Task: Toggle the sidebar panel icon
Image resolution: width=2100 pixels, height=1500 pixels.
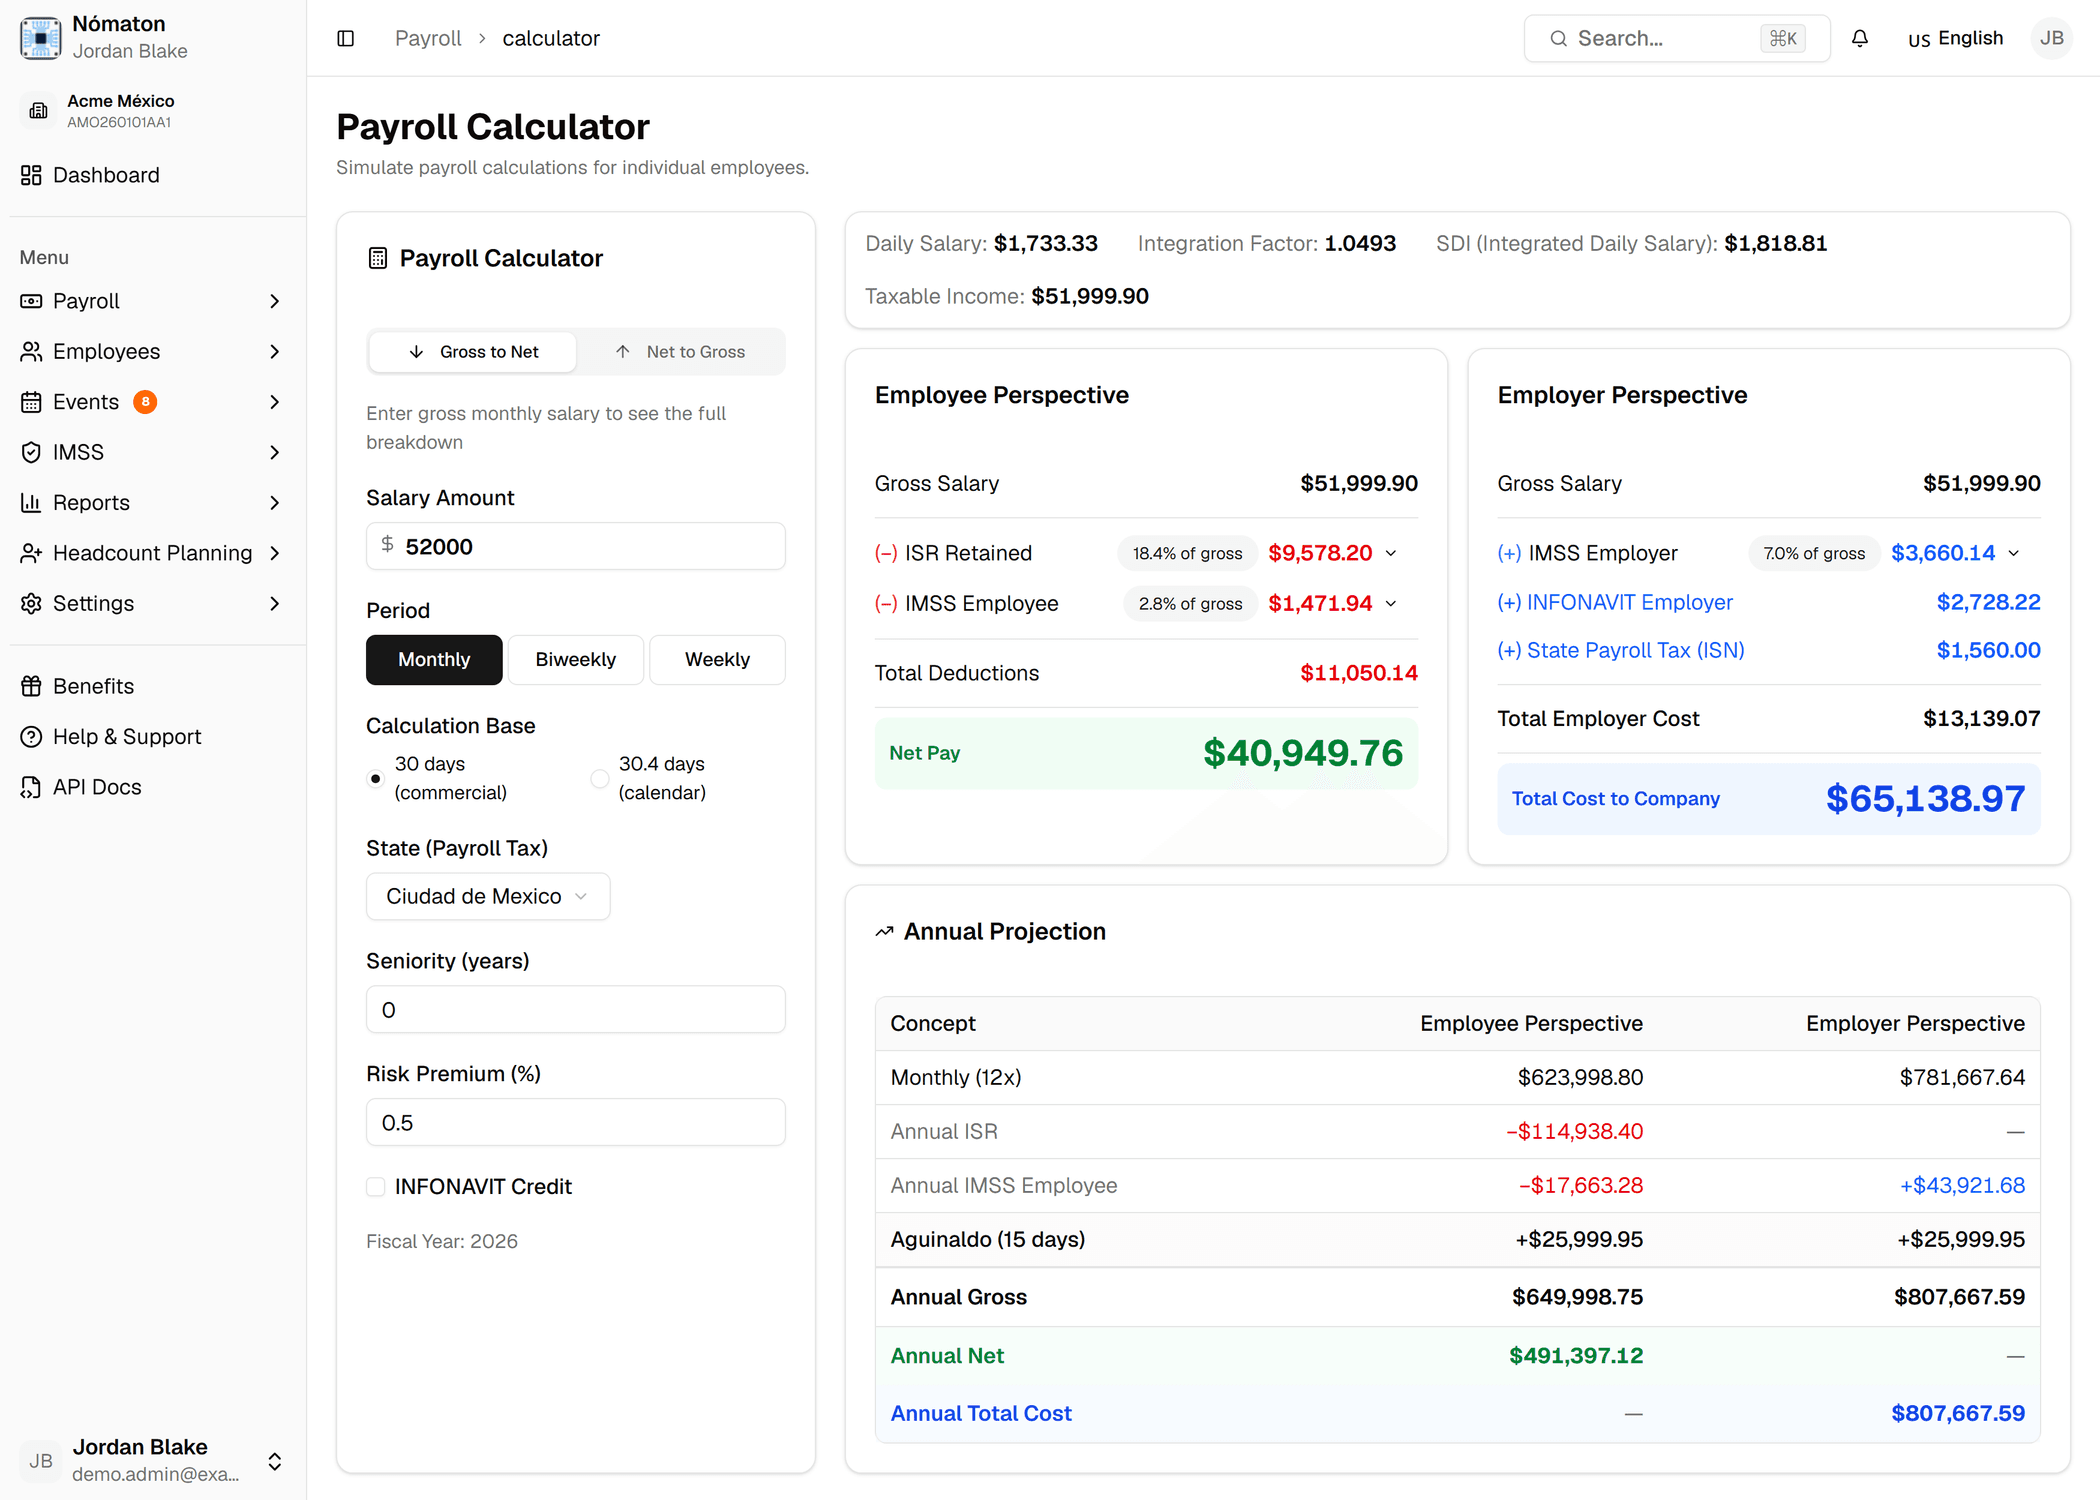Action: [x=346, y=38]
